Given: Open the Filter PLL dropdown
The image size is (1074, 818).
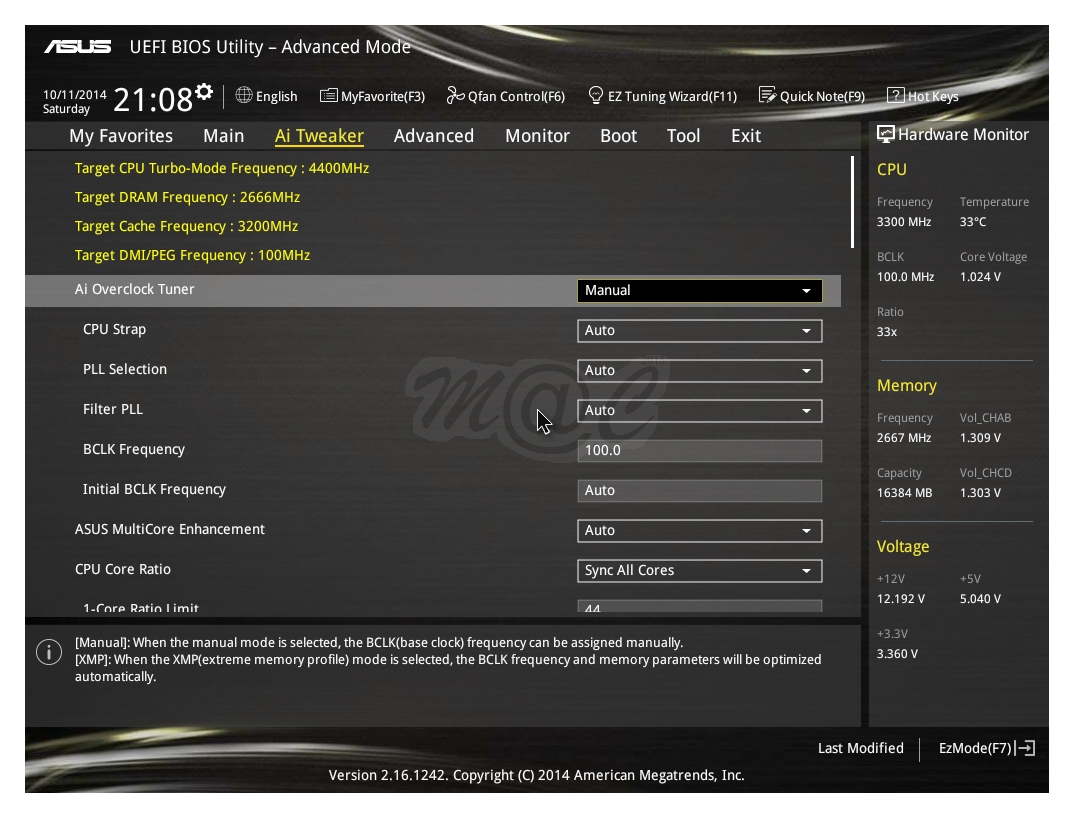Looking at the screenshot, I should [699, 410].
